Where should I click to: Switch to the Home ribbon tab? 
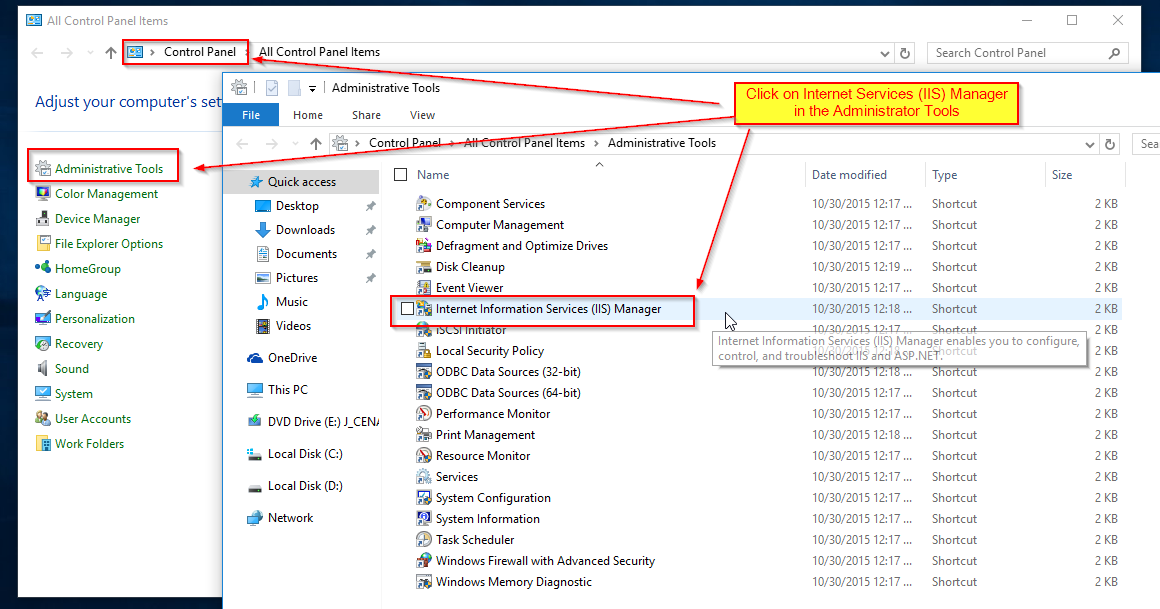tap(308, 115)
